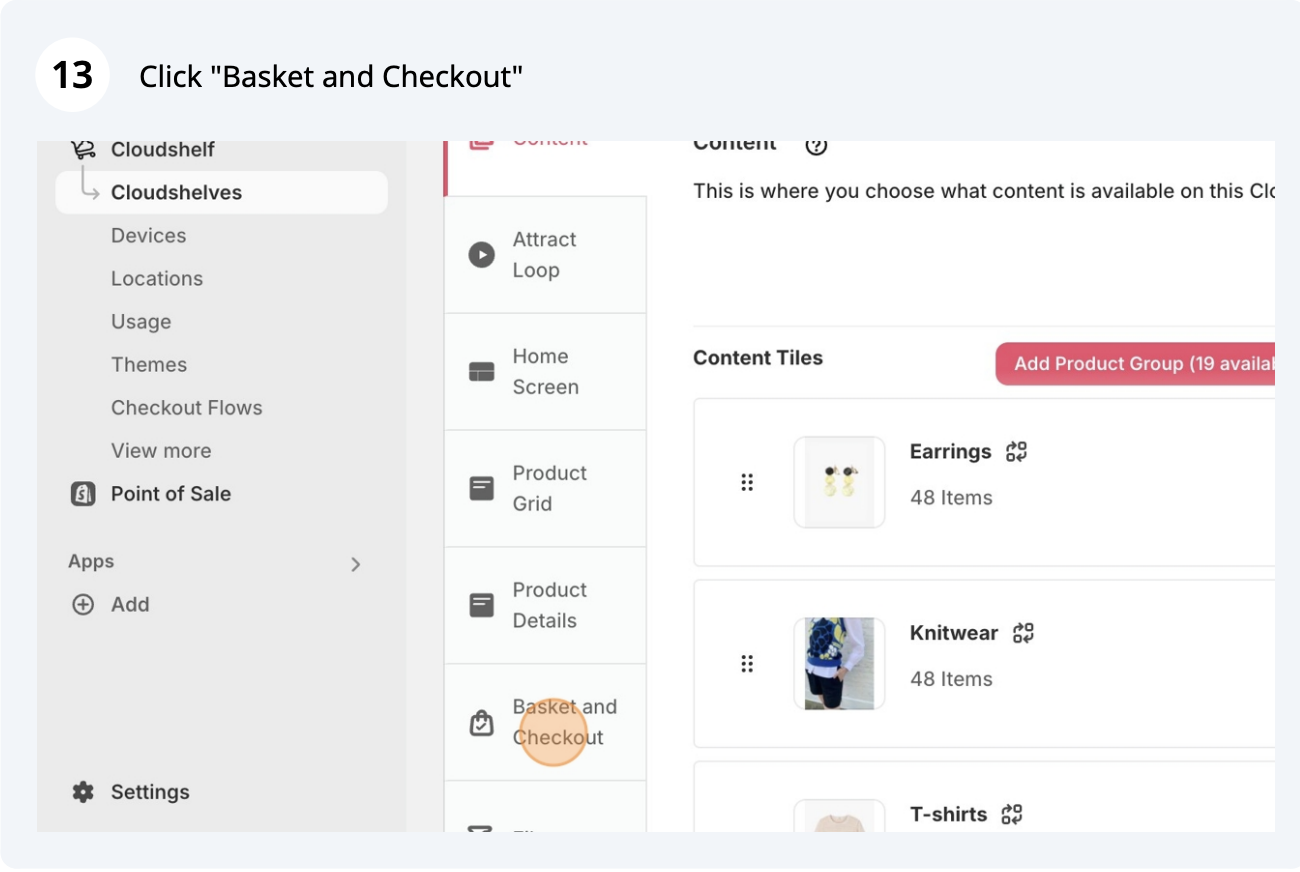The width and height of the screenshot is (1300, 872).
Task: Click Add Product Group button
Action: tap(1135, 364)
